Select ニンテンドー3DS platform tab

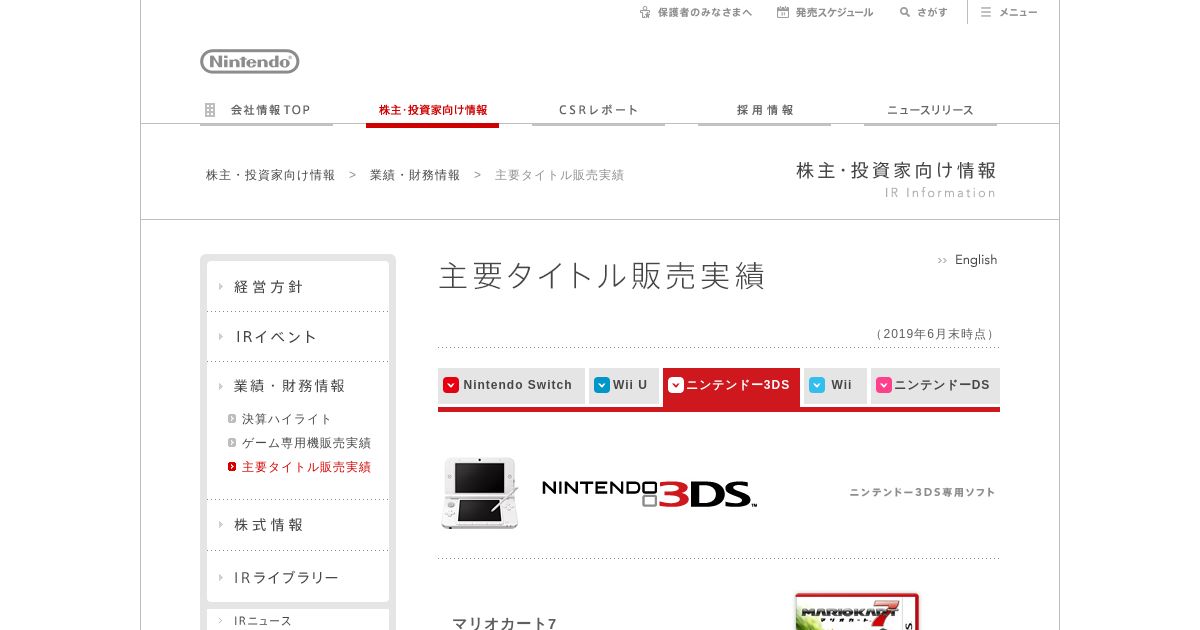click(731, 386)
